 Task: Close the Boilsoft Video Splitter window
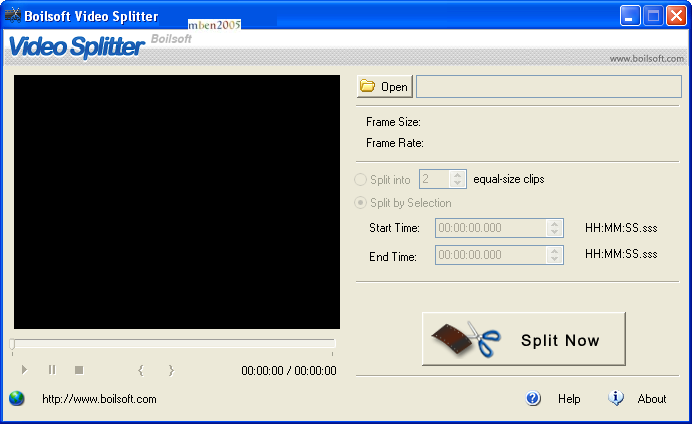point(676,16)
